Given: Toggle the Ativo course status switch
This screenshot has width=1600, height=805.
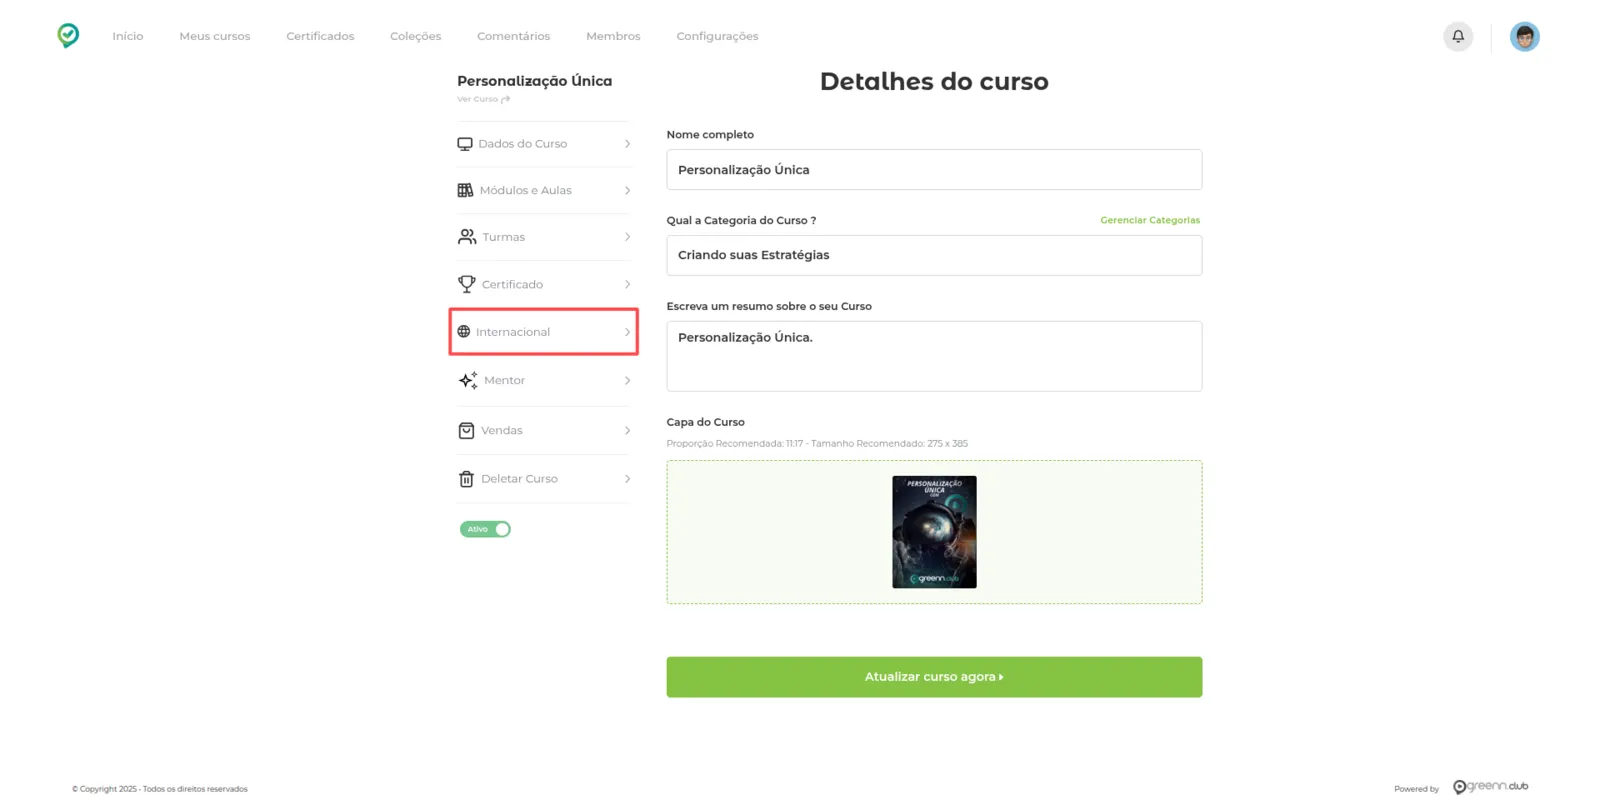Looking at the screenshot, I should click(485, 529).
